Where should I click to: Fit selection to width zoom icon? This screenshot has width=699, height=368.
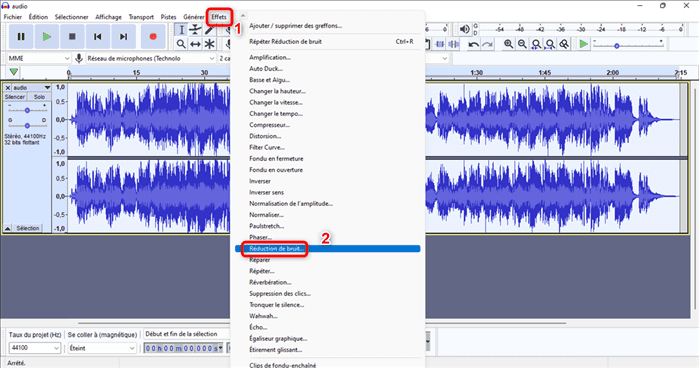point(536,44)
